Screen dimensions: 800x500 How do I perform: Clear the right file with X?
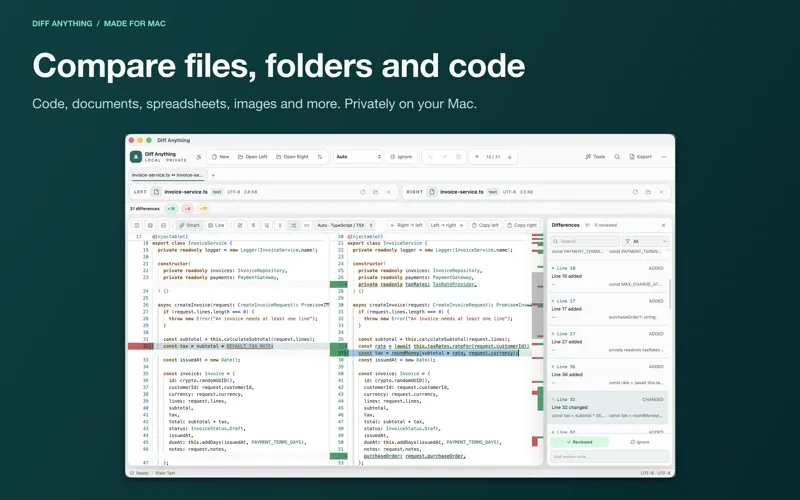[x=661, y=192]
